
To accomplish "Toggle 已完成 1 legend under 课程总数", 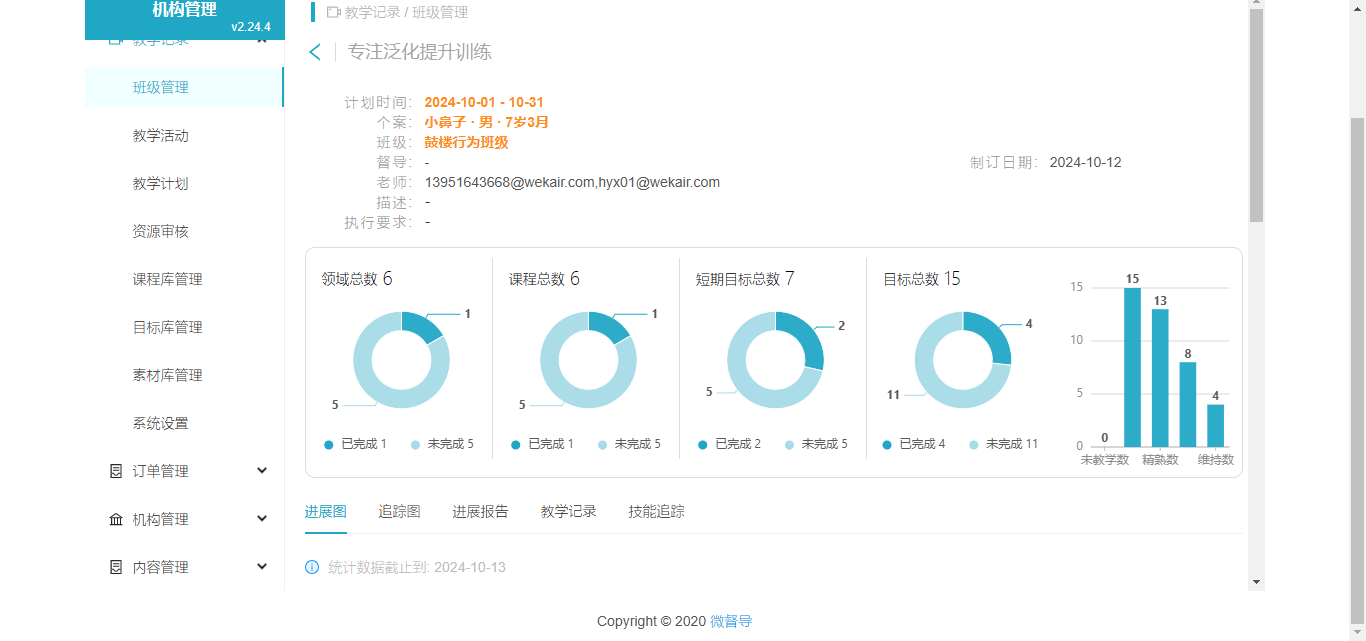I will 542,444.
